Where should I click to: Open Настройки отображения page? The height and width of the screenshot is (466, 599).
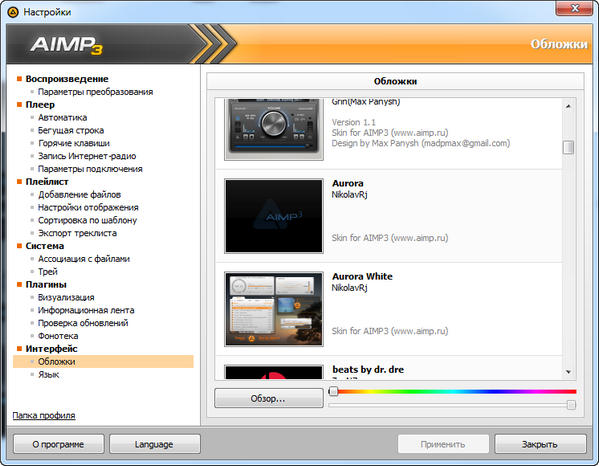click(x=88, y=207)
